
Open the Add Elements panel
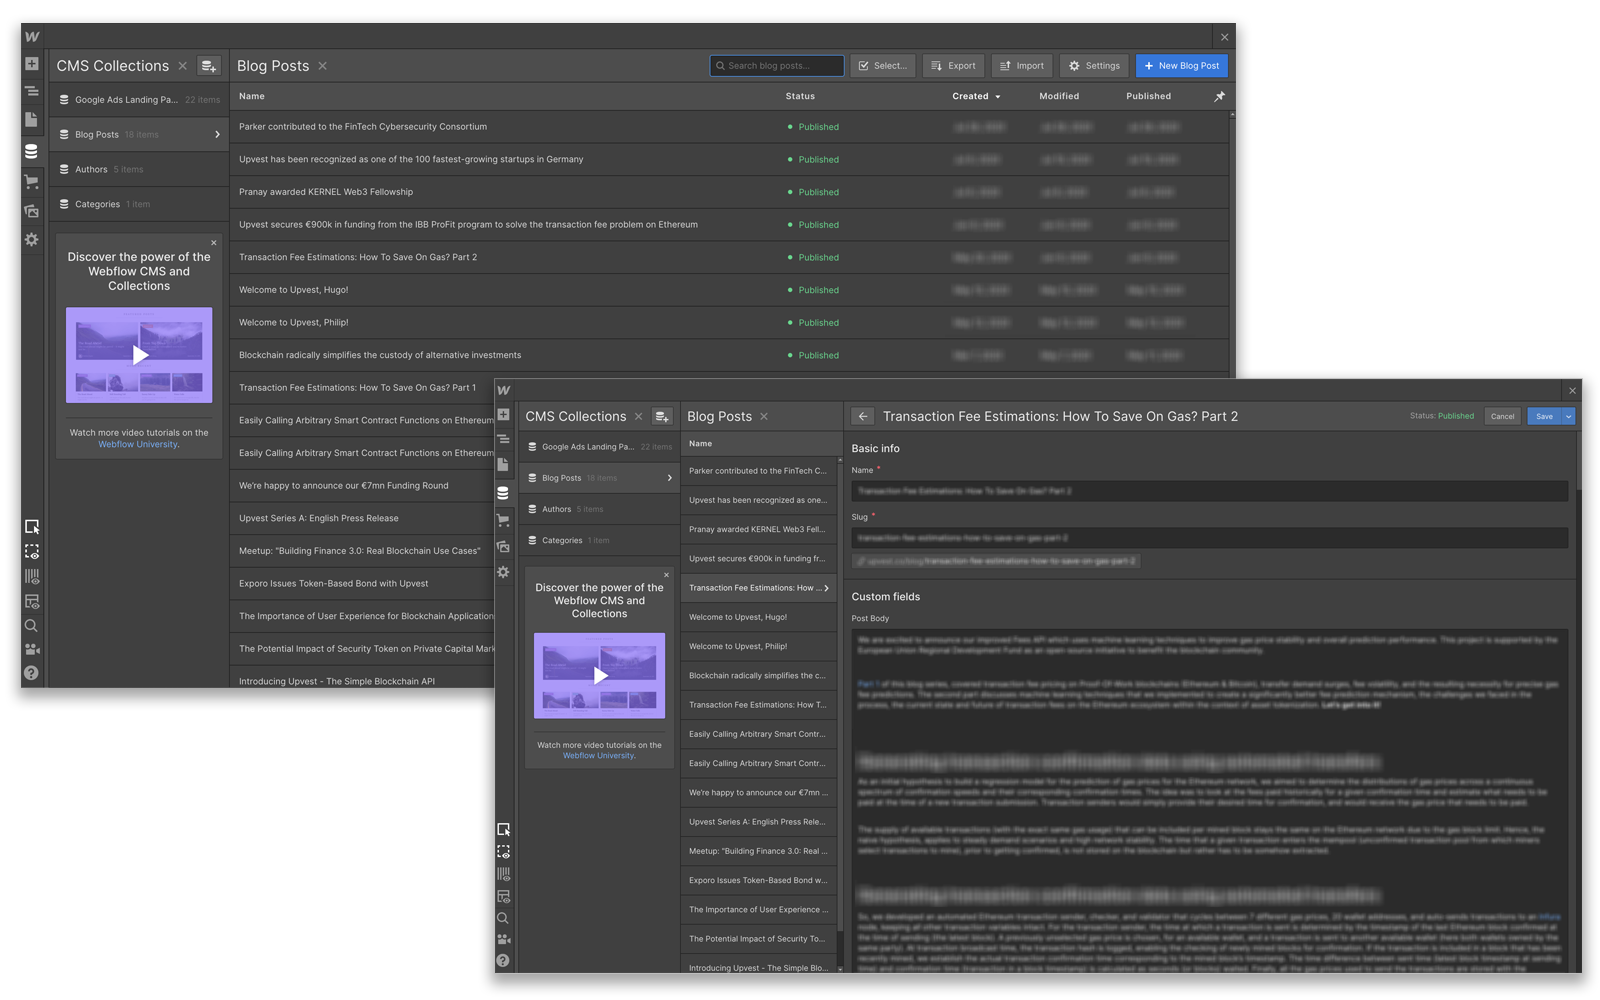pos(31,63)
